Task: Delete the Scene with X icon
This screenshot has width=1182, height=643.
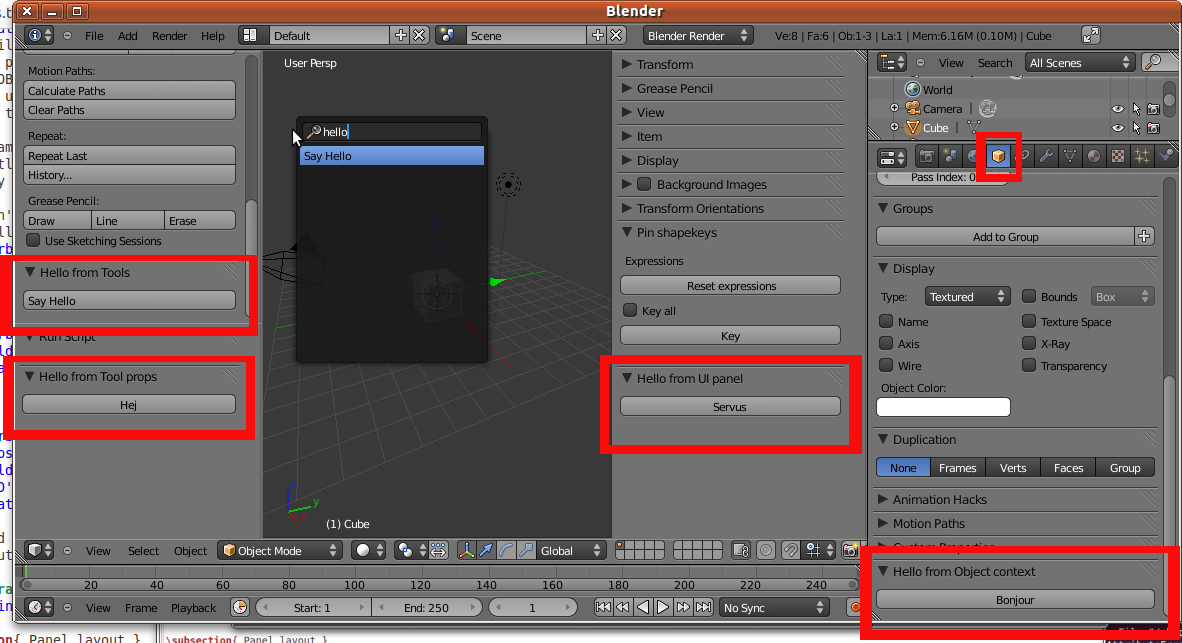Action: click(617, 35)
